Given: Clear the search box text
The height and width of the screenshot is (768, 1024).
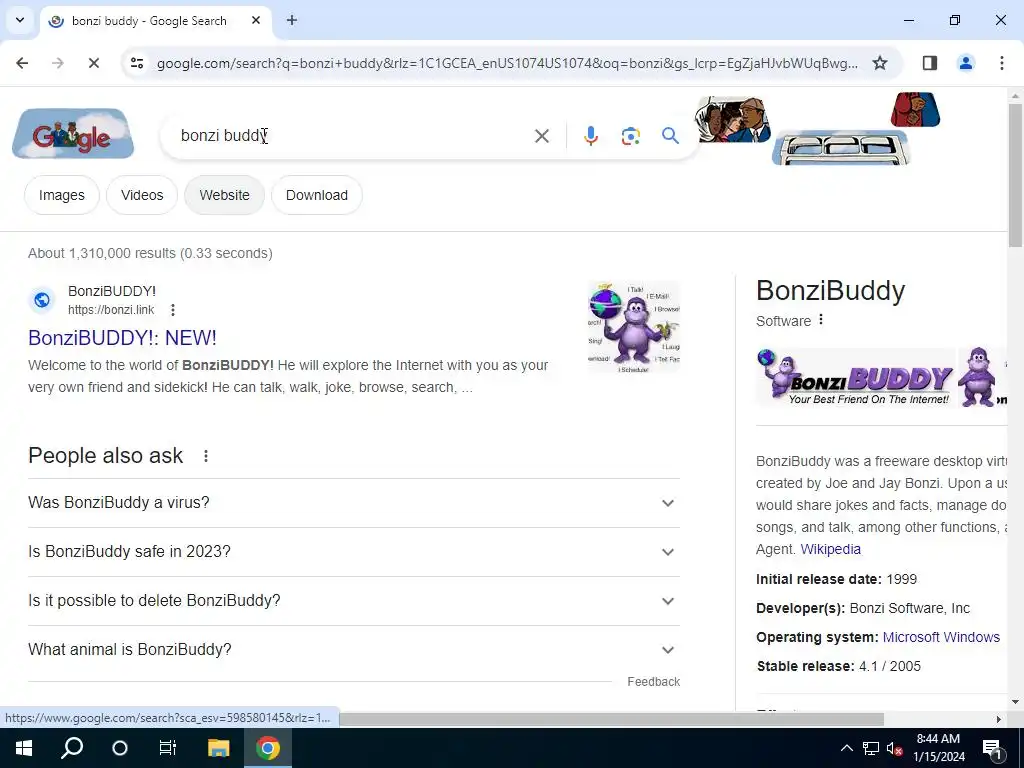Looking at the screenshot, I should pos(541,136).
